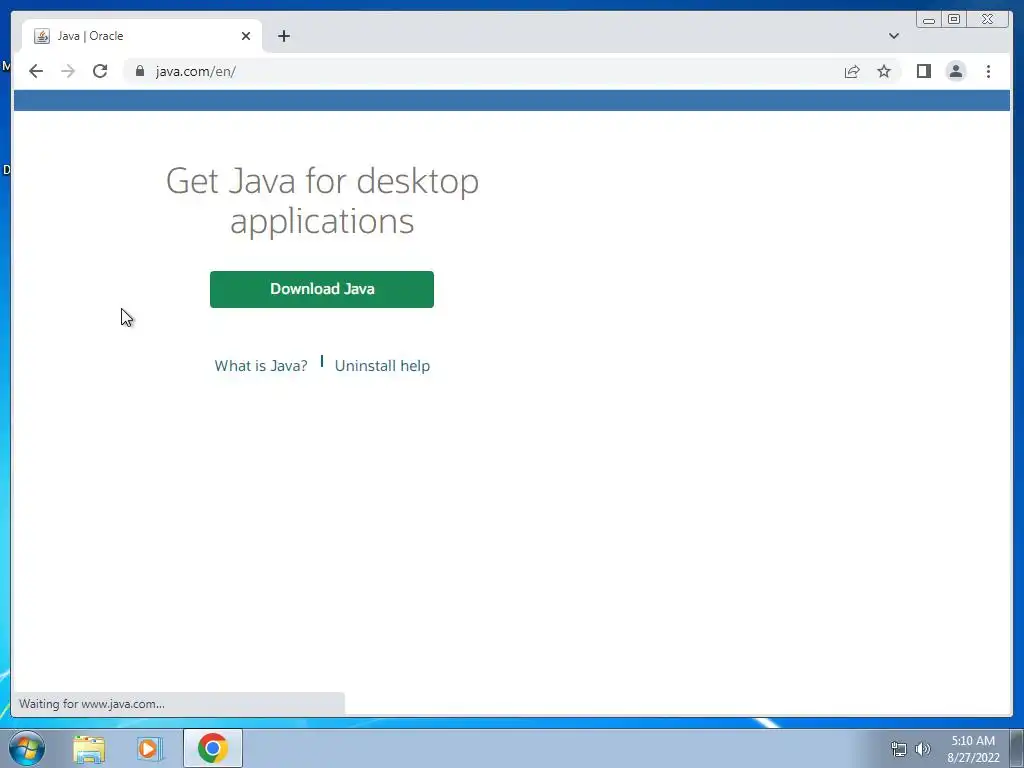Viewport: 1024px width, 768px height.
Task: Click the 'Waiting for www.java.com...' status text
Action: click(91, 704)
